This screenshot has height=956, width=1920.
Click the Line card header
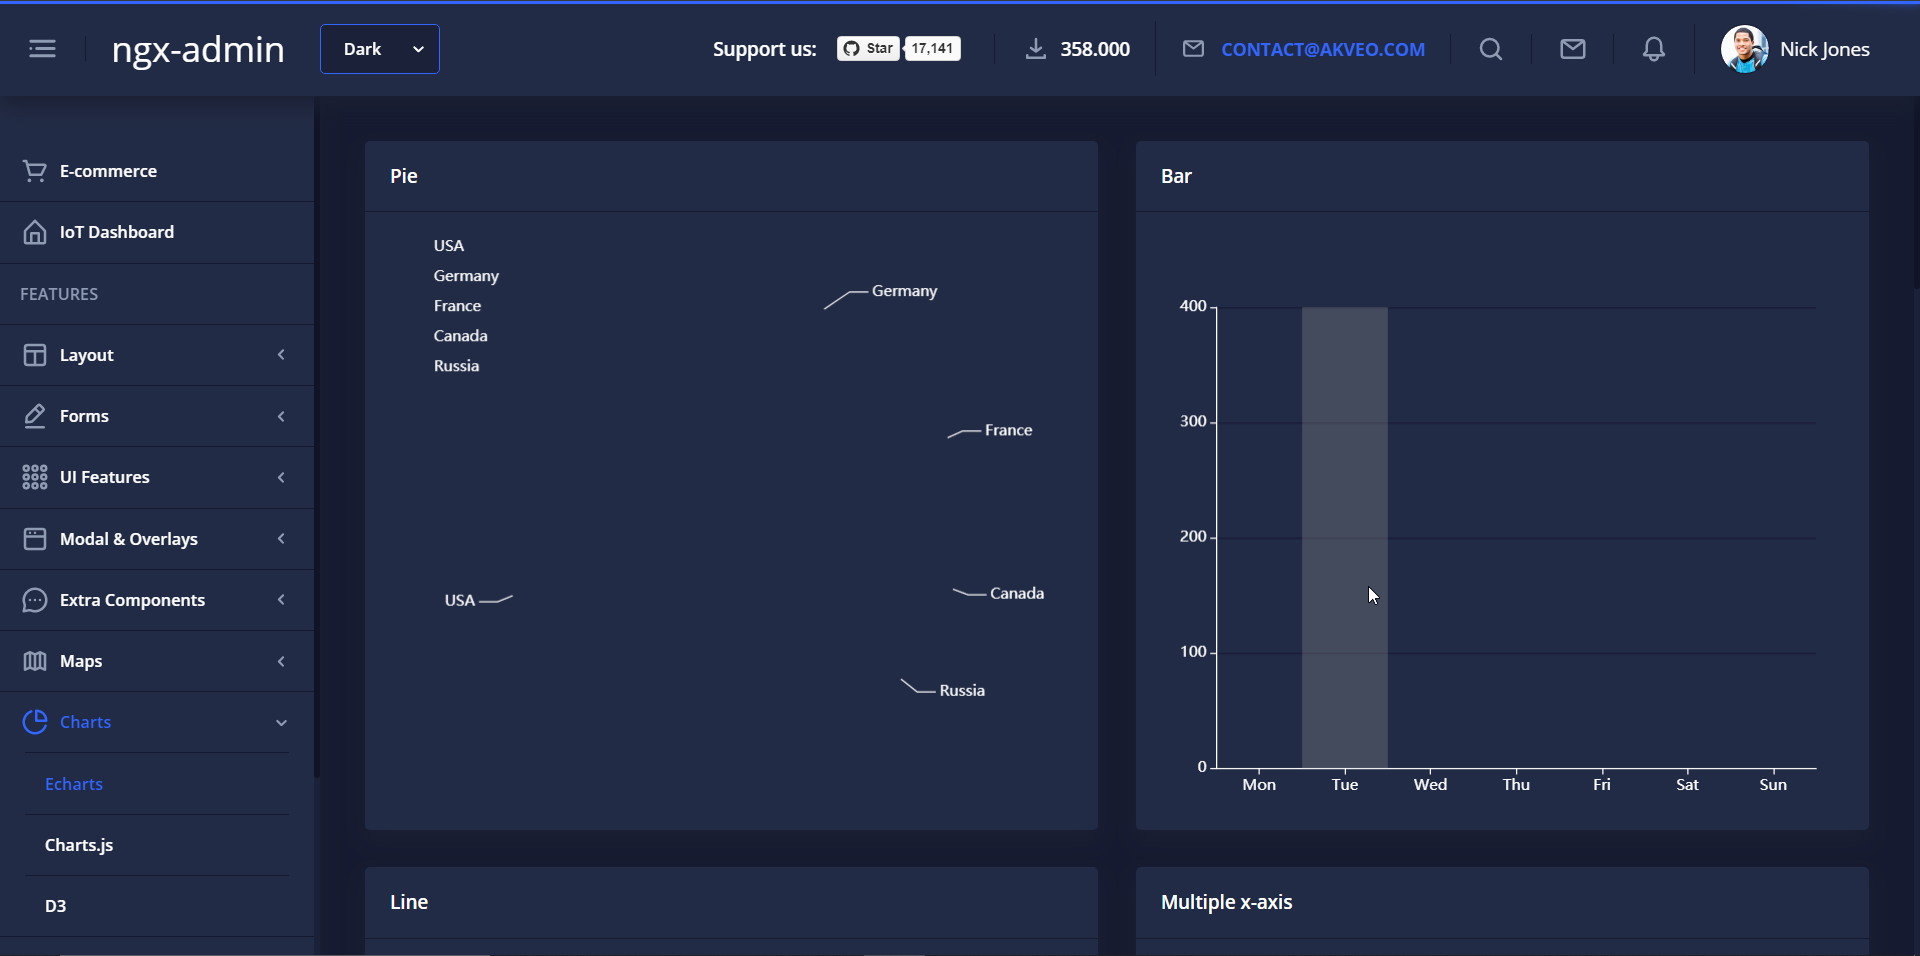[731, 902]
